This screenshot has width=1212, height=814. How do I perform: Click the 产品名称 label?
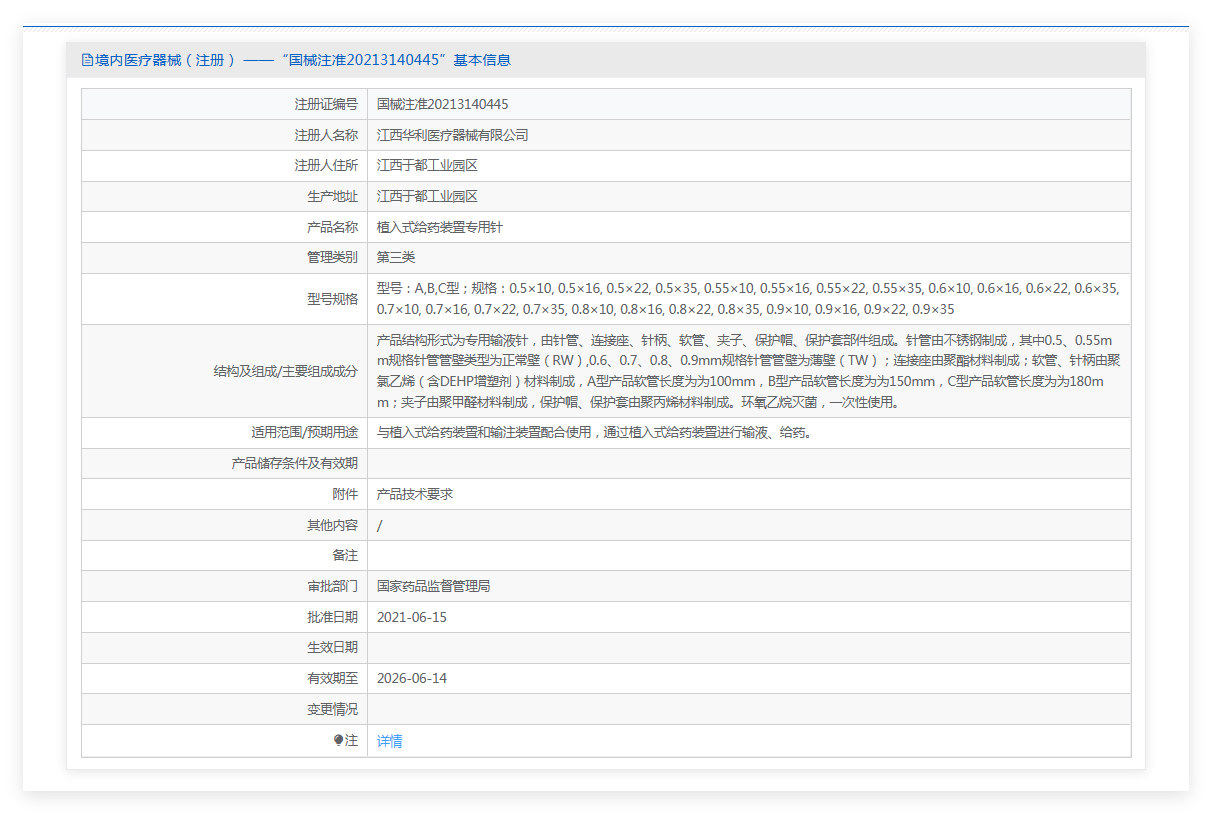click(332, 228)
